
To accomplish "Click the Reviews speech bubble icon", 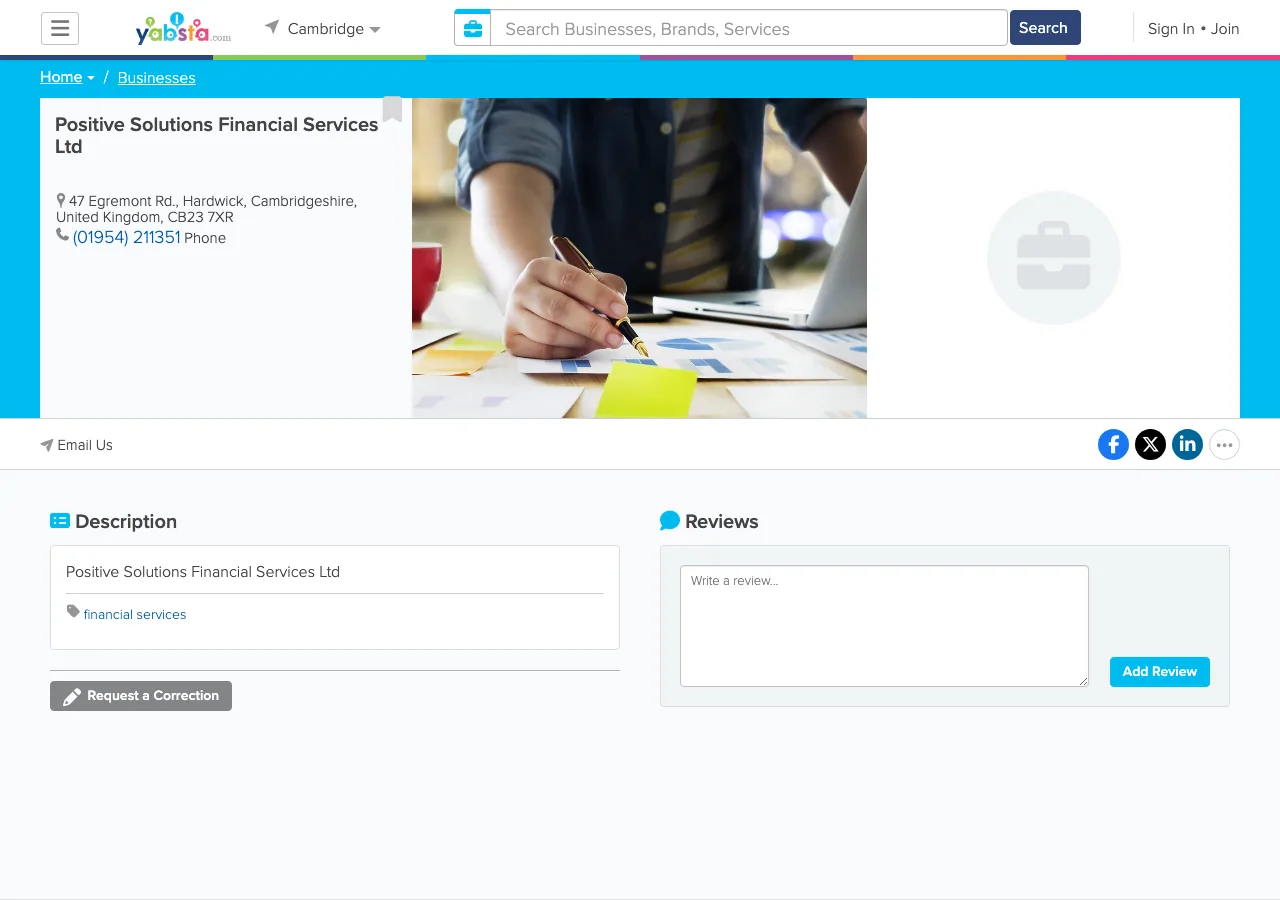I will [669, 519].
